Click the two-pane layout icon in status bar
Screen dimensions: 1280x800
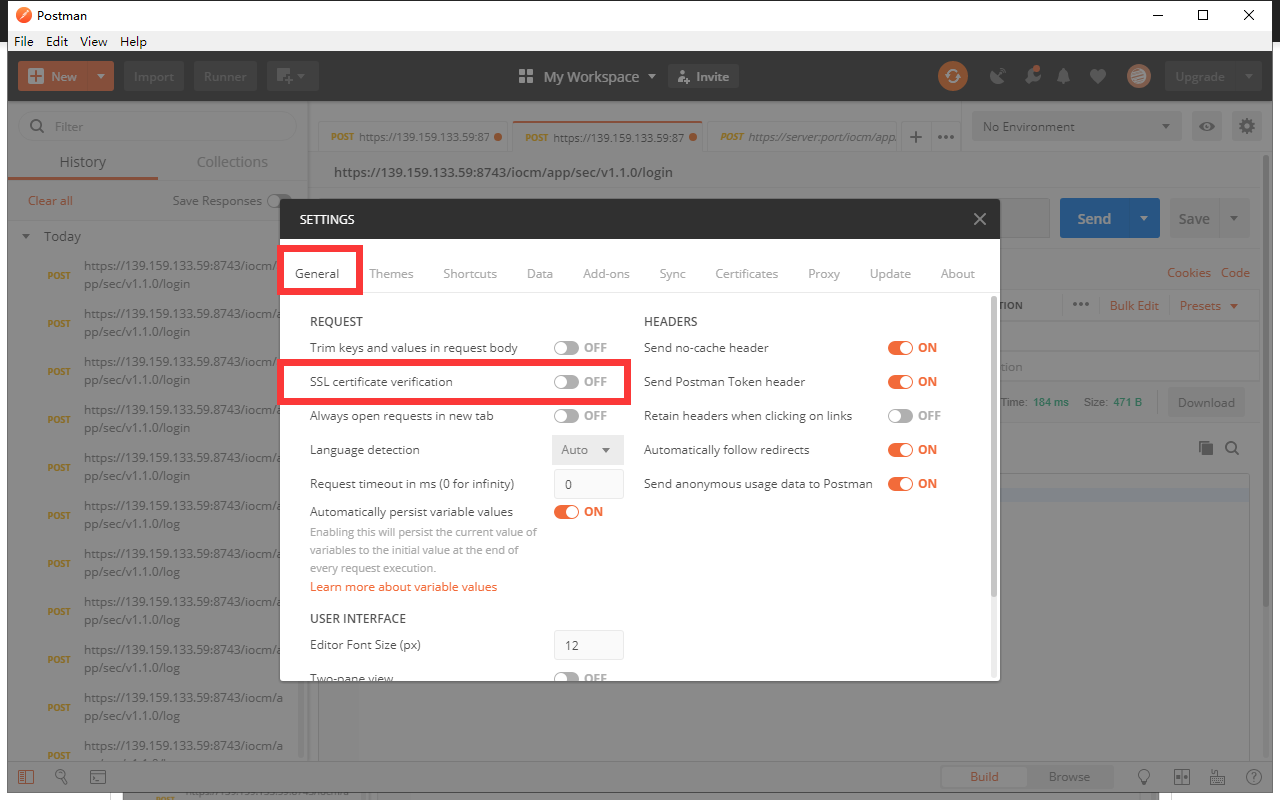click(x=1181, y=776)
